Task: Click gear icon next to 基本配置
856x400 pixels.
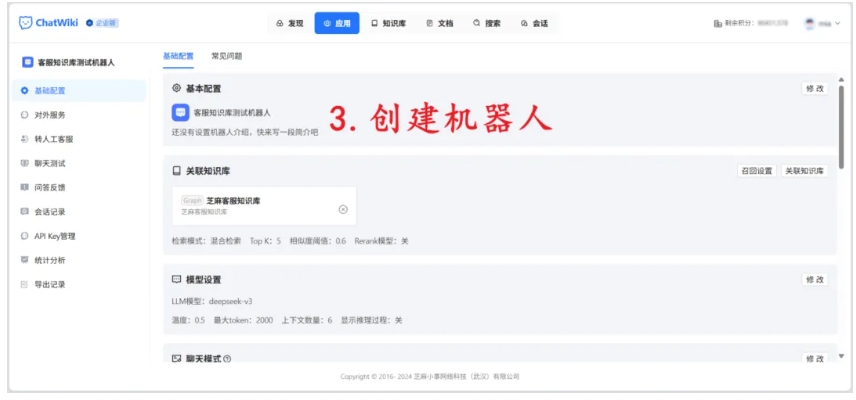Action: [x=176, y=88]
